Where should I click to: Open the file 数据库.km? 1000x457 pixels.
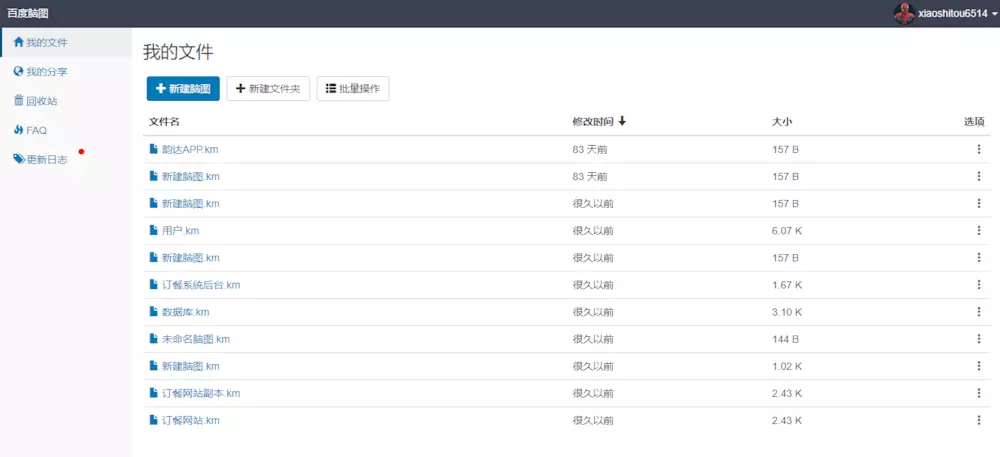pyautogui.click(x=186, y=312)
